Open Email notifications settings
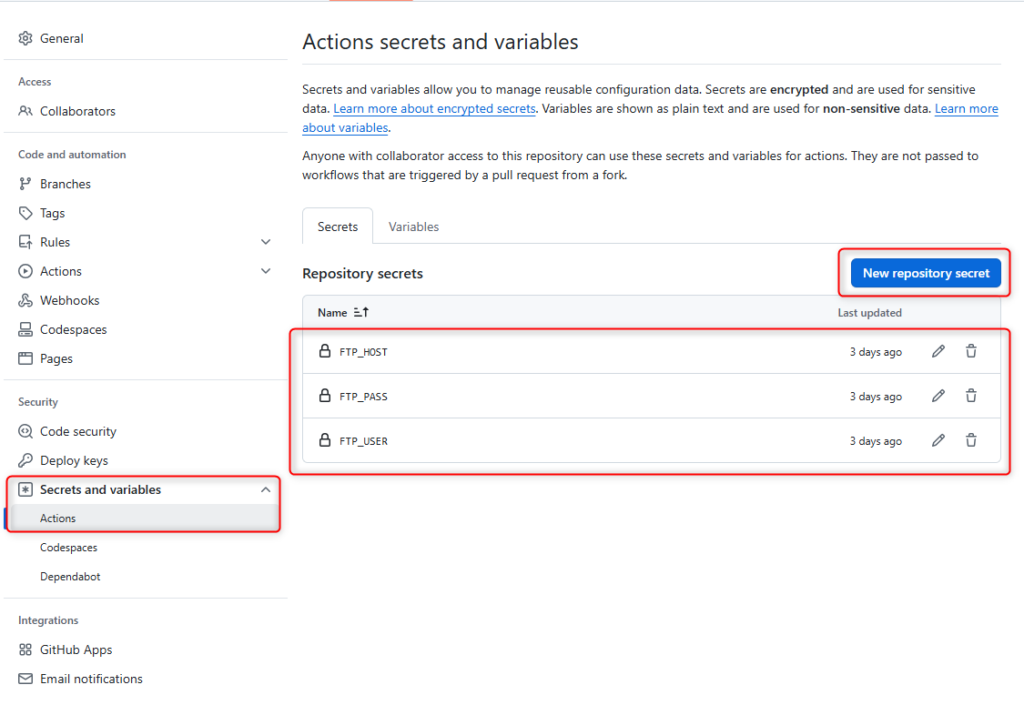The image size is (1024, 705). point(91,679)
